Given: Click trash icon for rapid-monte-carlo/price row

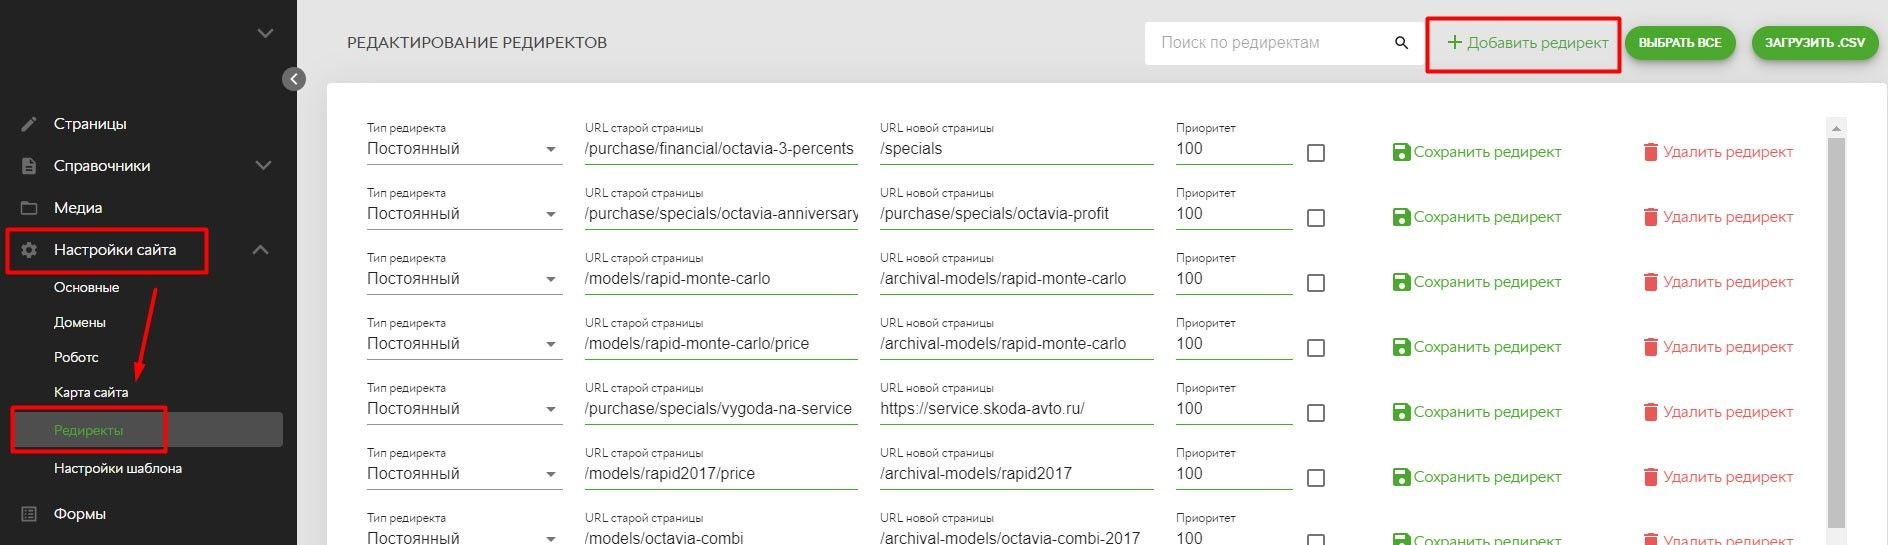Looking at the screenshot, I should (x=1650, y=347).
